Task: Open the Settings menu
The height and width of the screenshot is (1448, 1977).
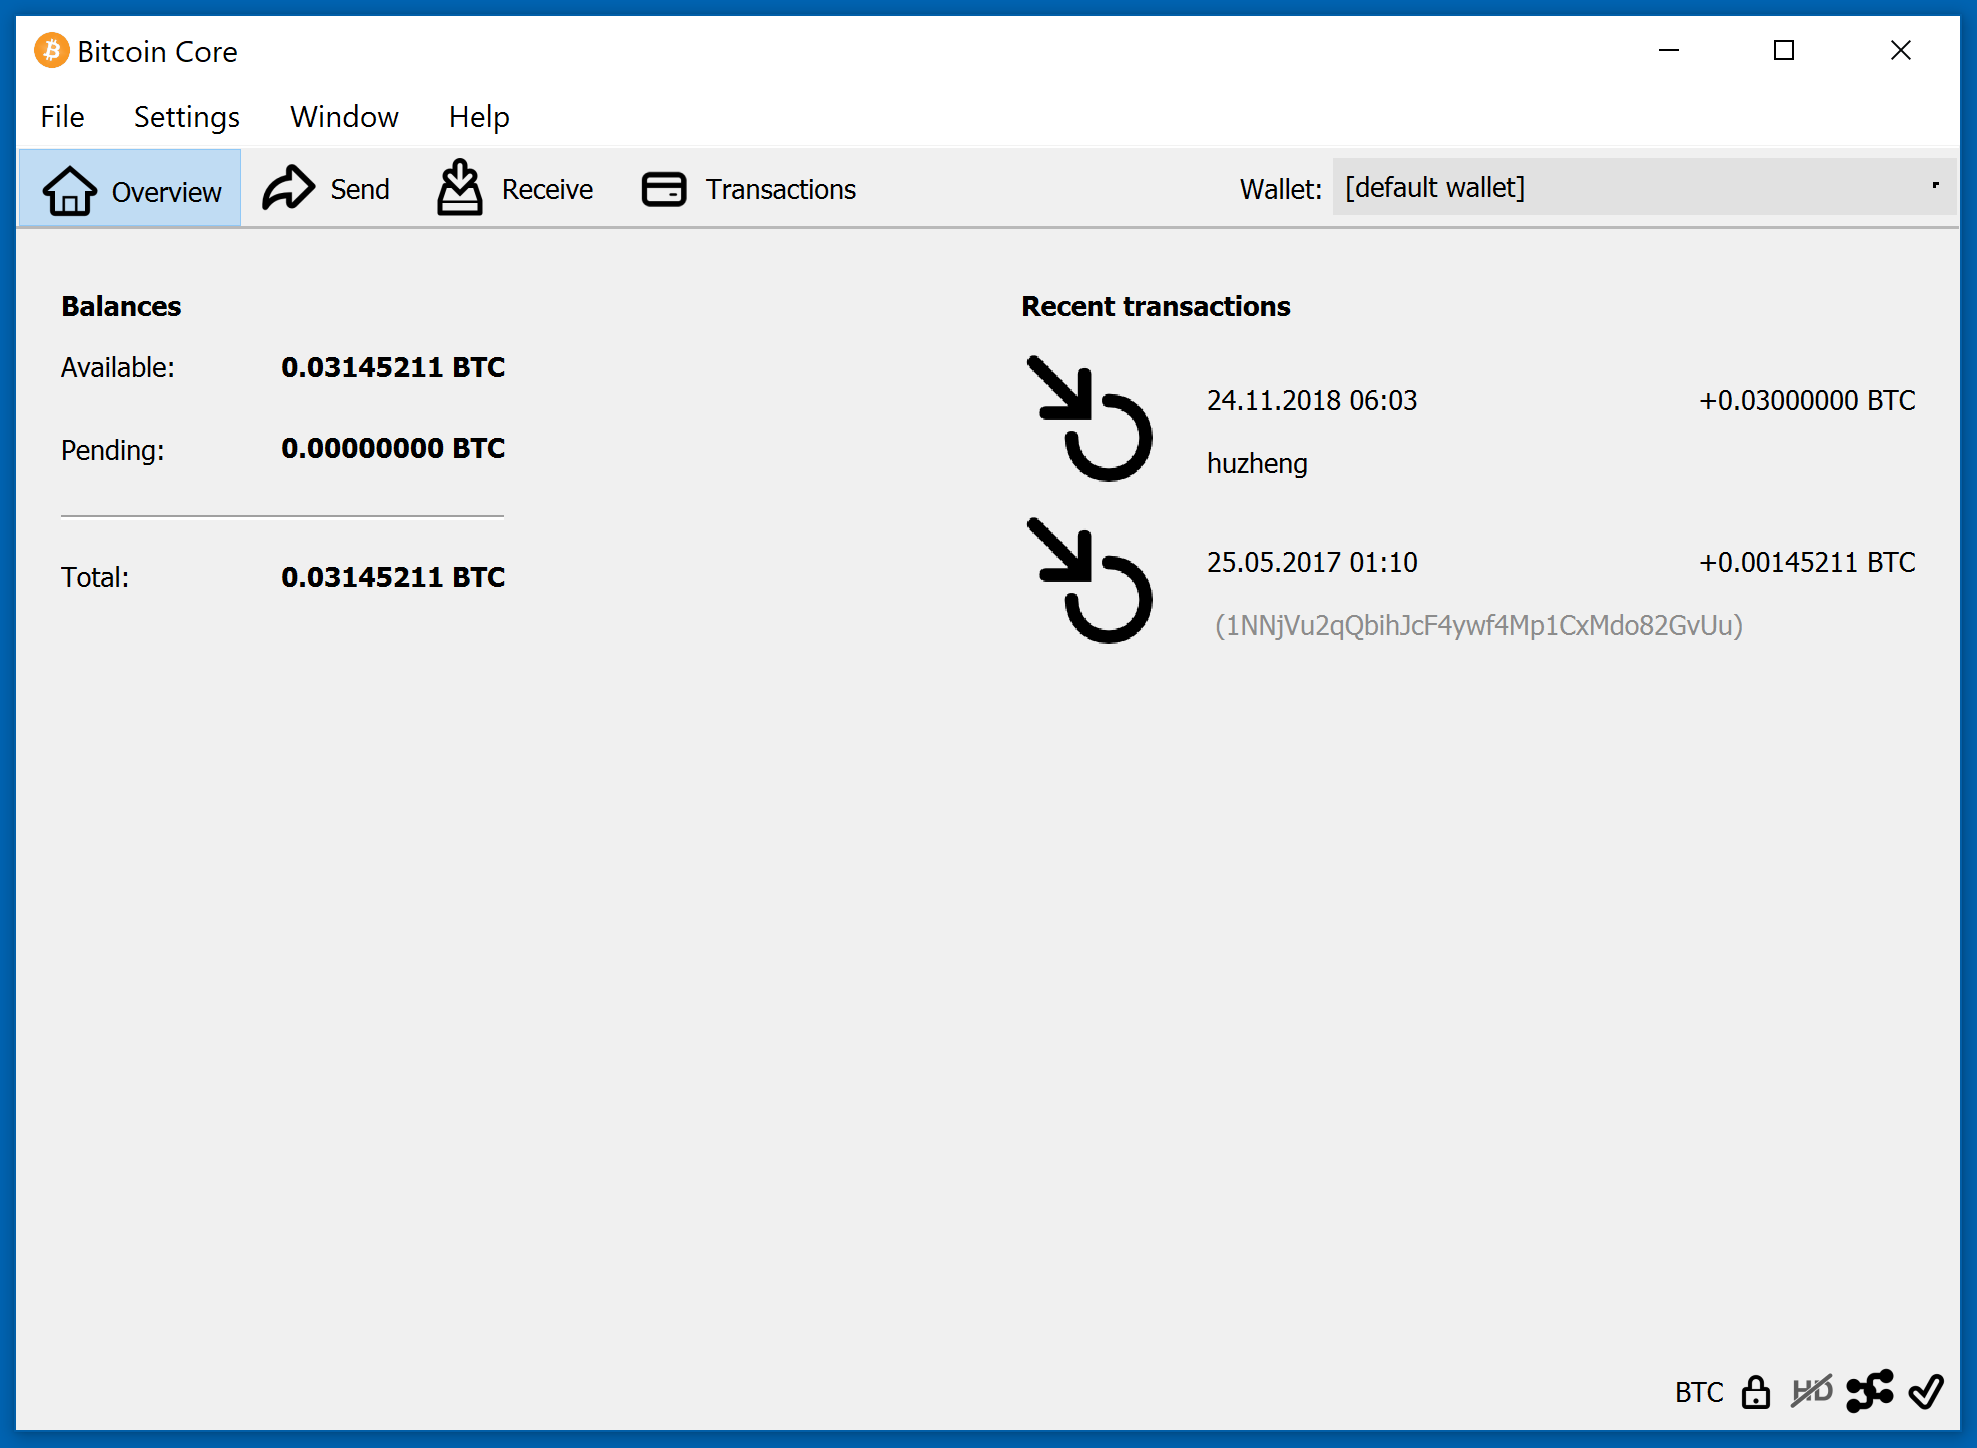Action: (186, 117)
